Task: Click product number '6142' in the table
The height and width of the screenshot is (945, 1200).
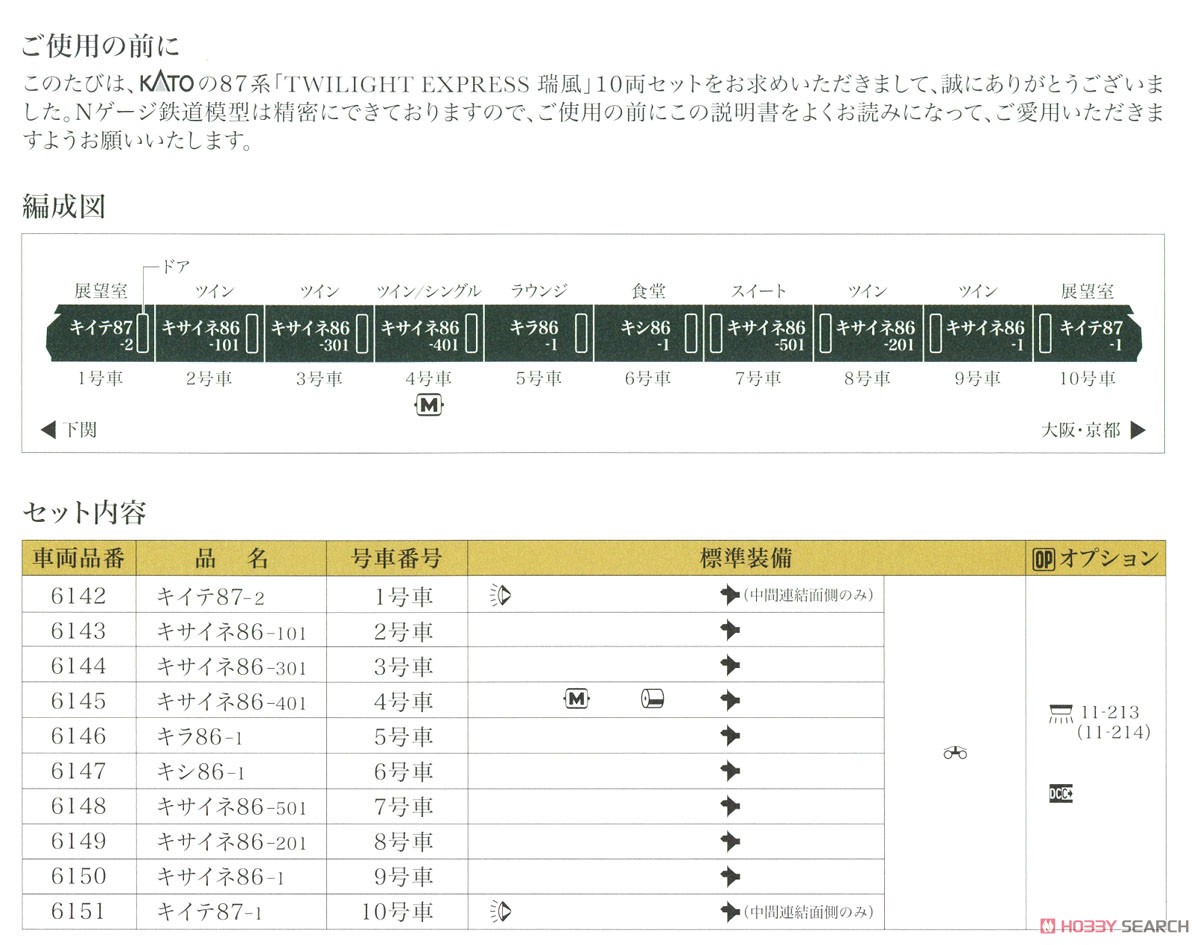Action: [x=77, y=596]
